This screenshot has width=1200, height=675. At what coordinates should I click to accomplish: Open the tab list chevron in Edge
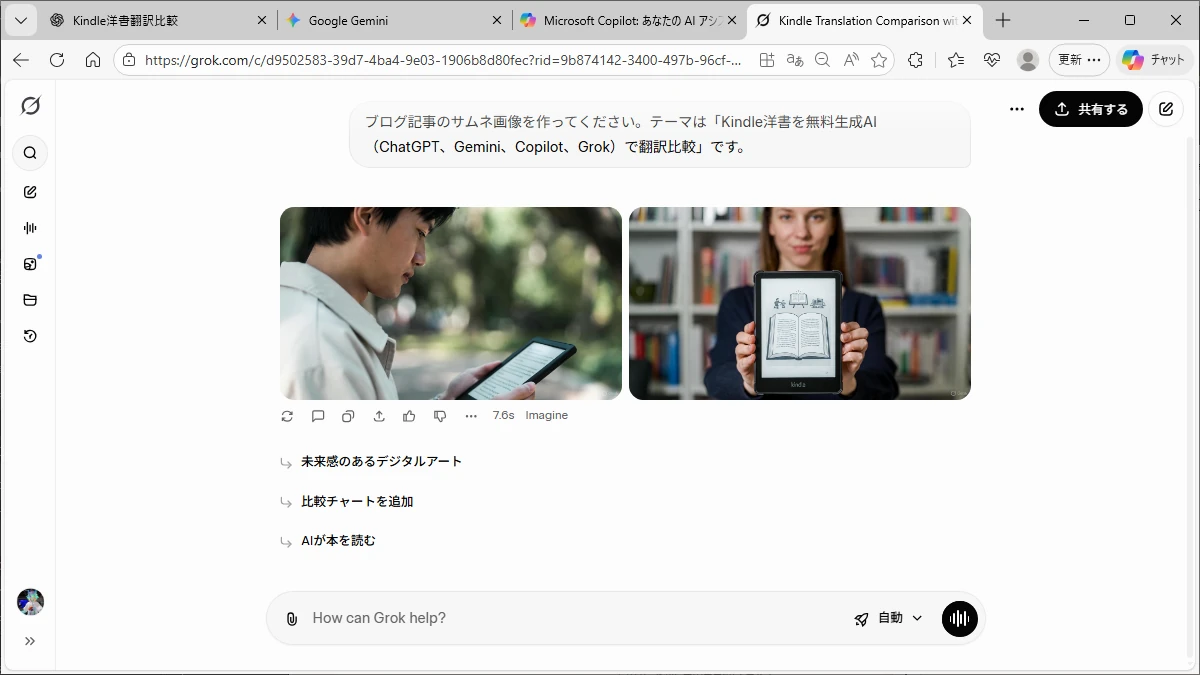pyautogui.click(x=20, y=20)
